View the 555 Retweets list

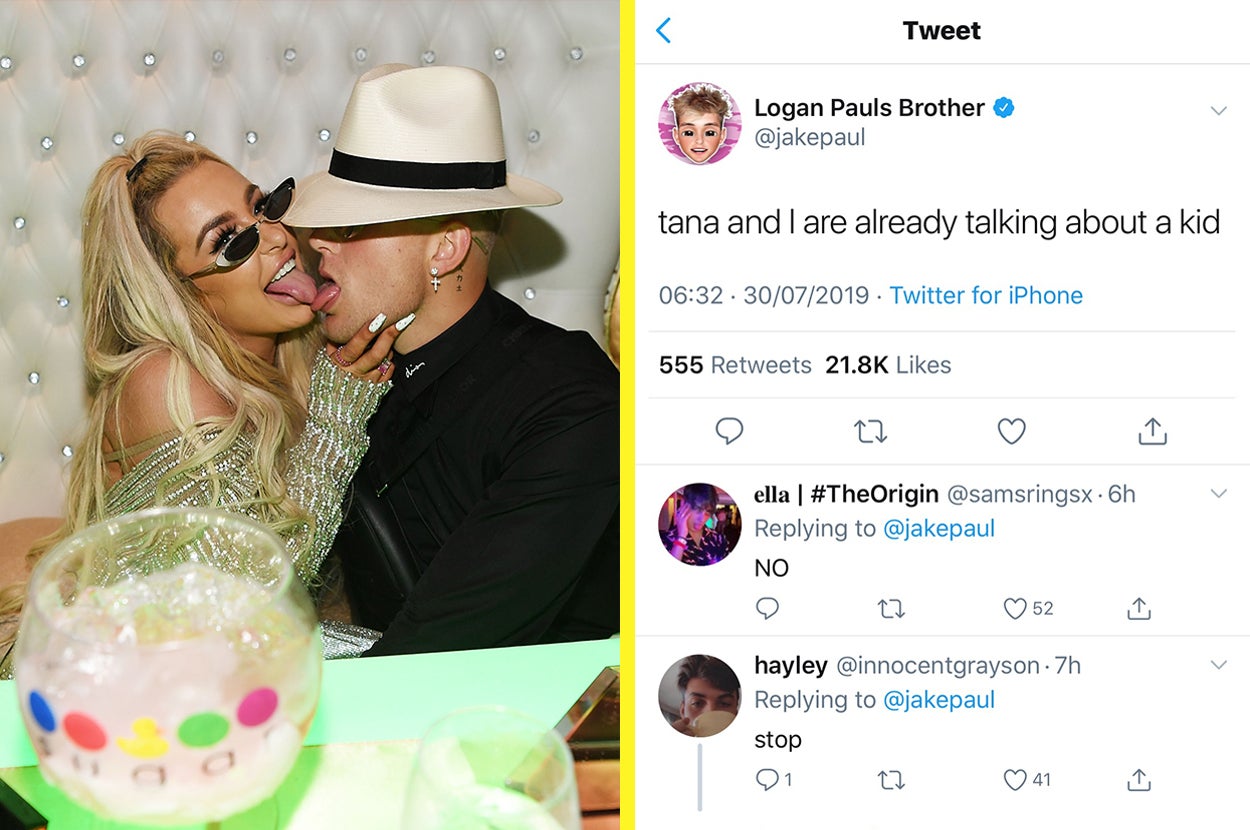[x=735, y=365]
